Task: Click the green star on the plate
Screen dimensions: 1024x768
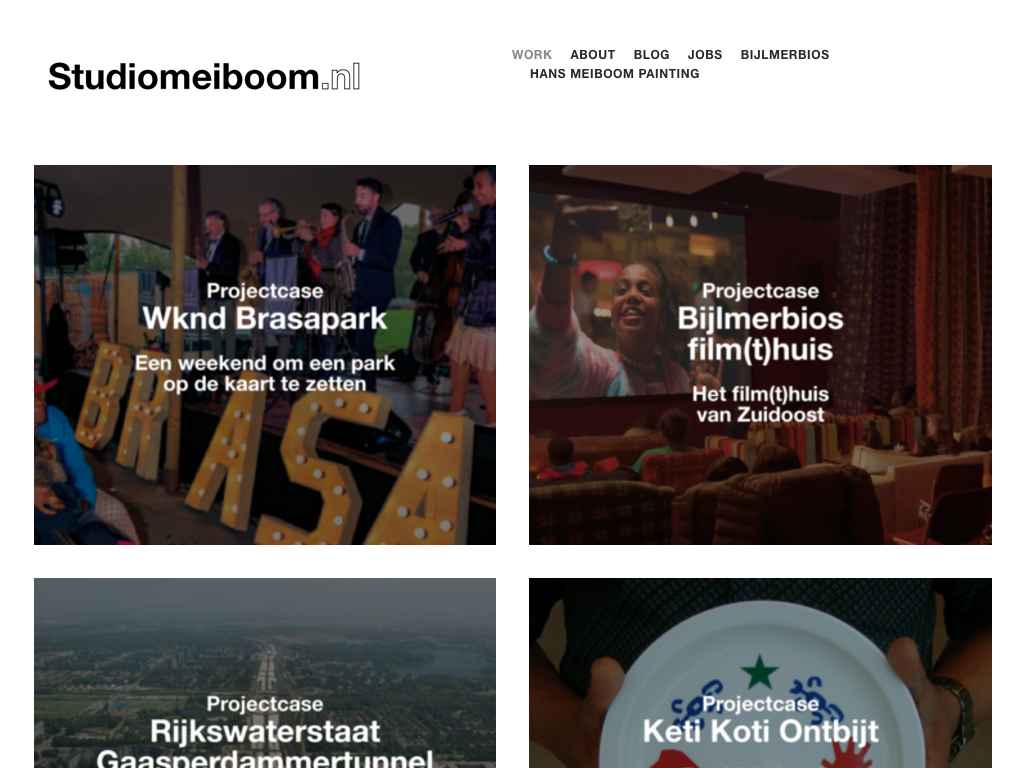Action: click(760, 672)
